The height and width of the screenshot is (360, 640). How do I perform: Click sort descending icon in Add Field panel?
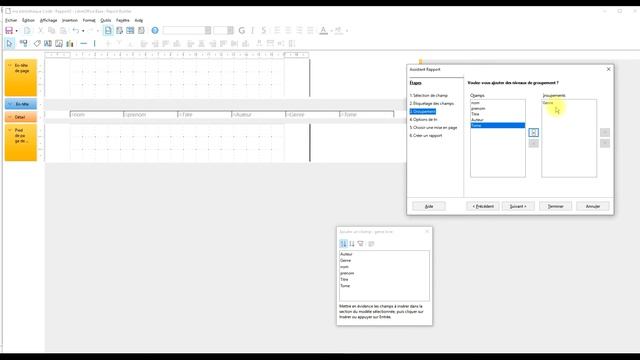coord(352,244)
